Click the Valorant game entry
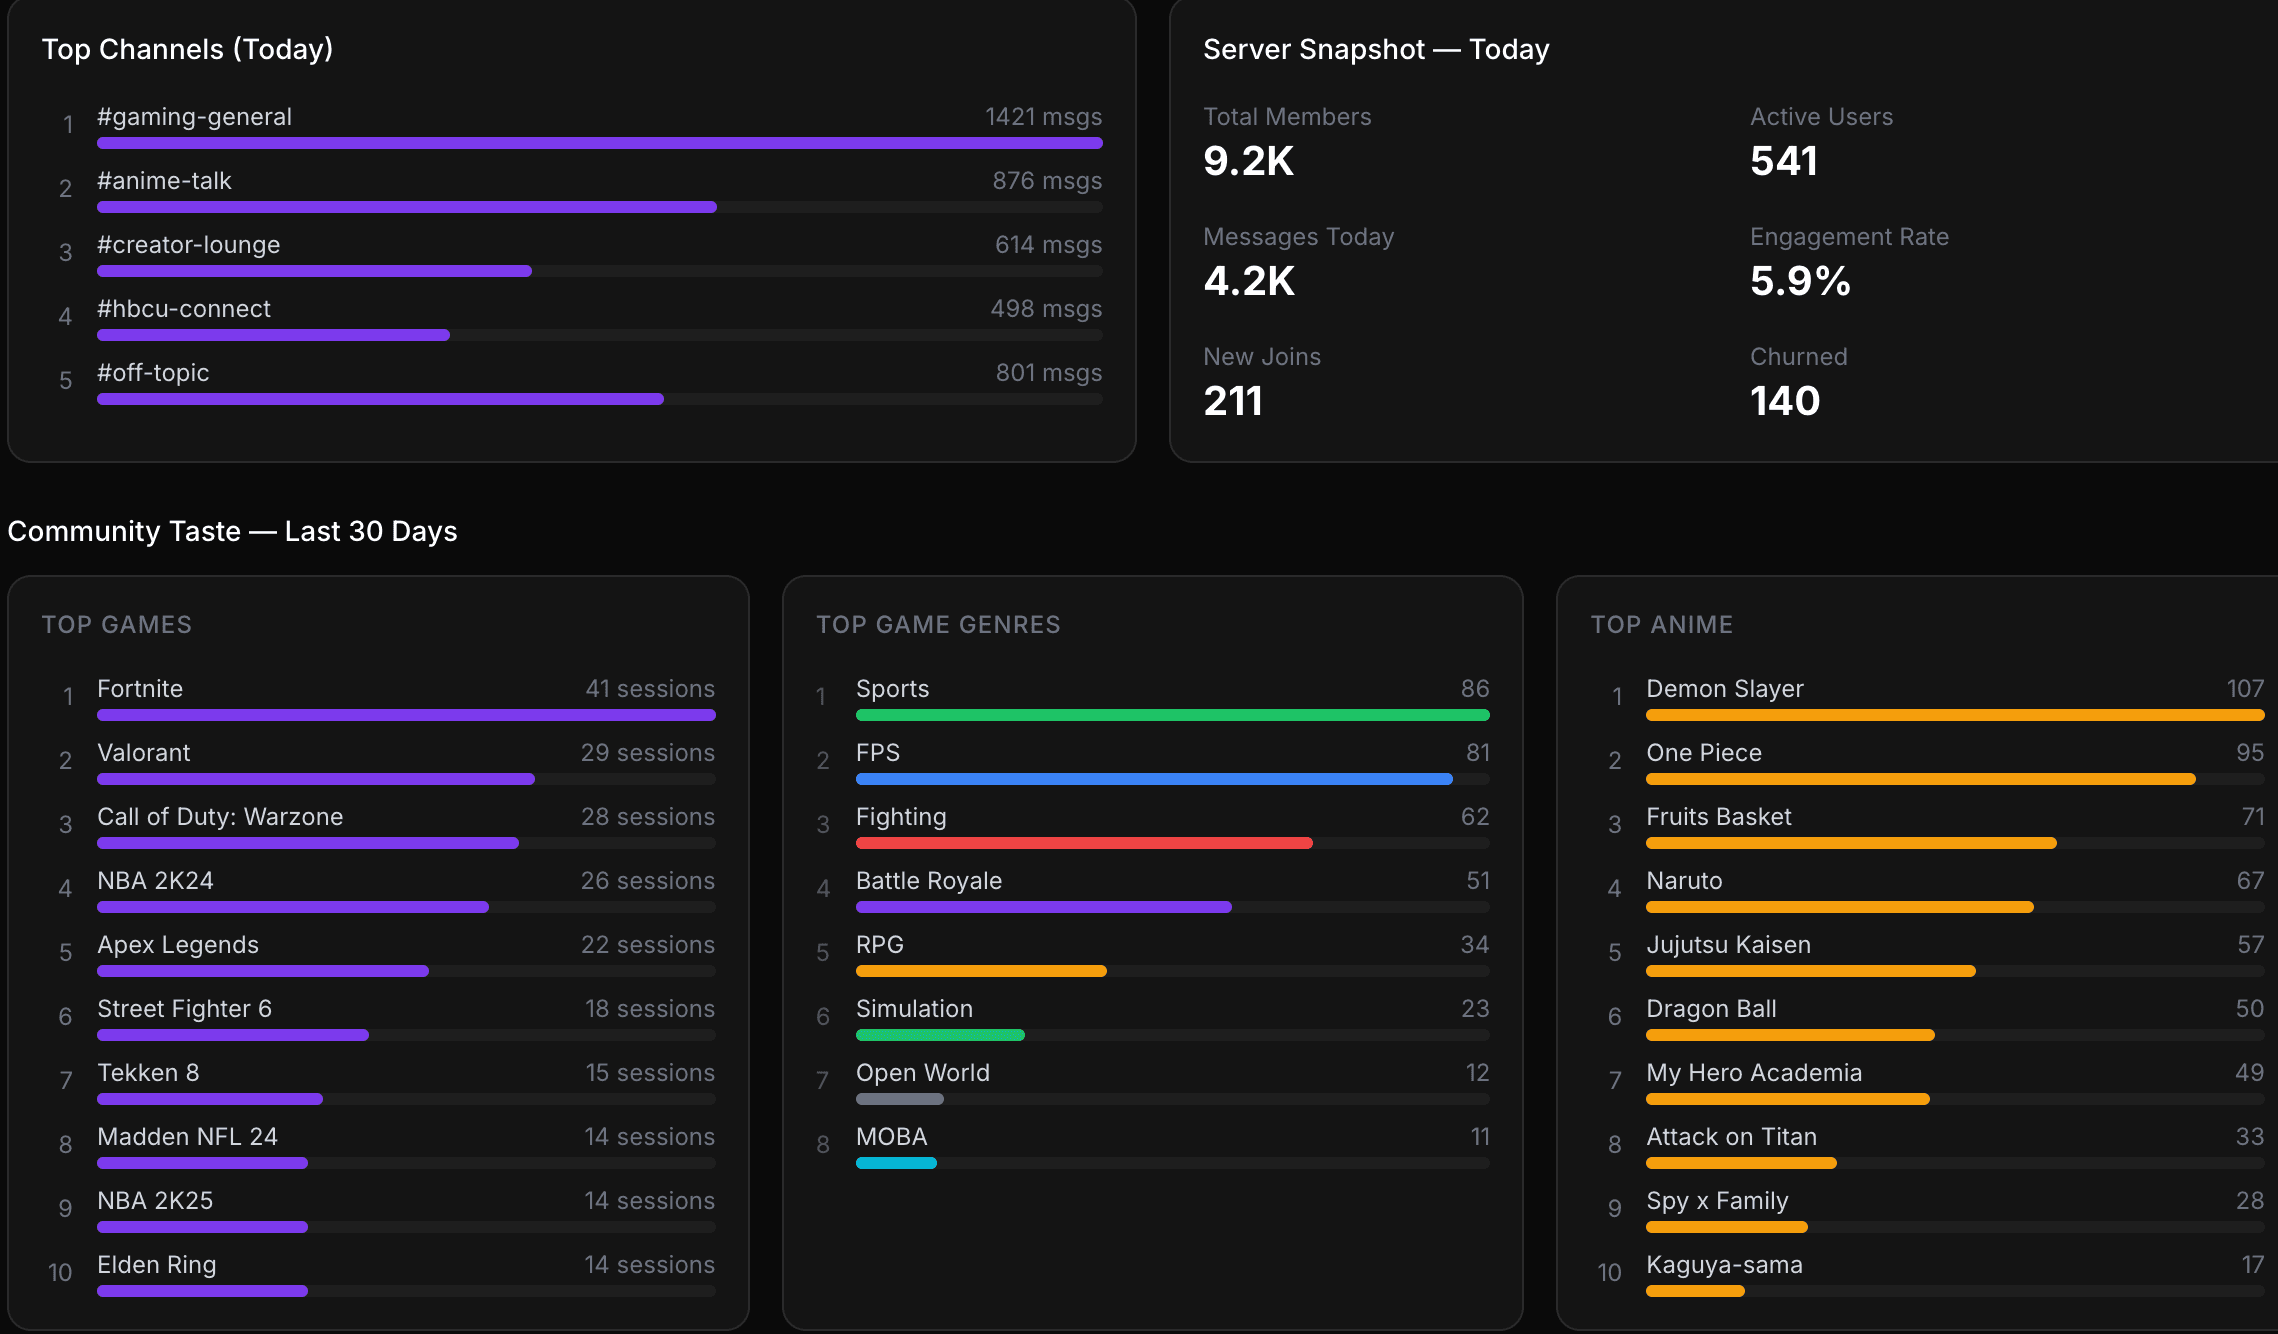Image resolution: width=2278 pixels, height=1334 pixels. (x=143, y=753)
